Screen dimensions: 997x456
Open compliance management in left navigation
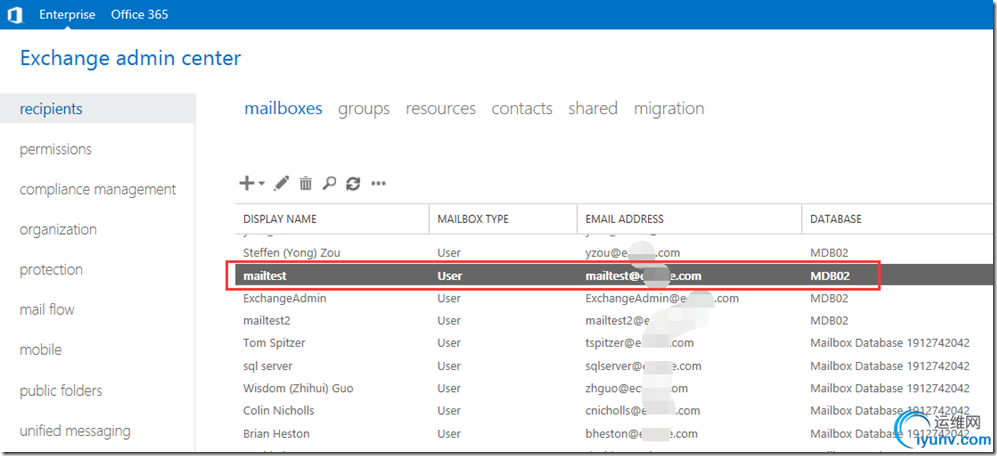[98, 190]
